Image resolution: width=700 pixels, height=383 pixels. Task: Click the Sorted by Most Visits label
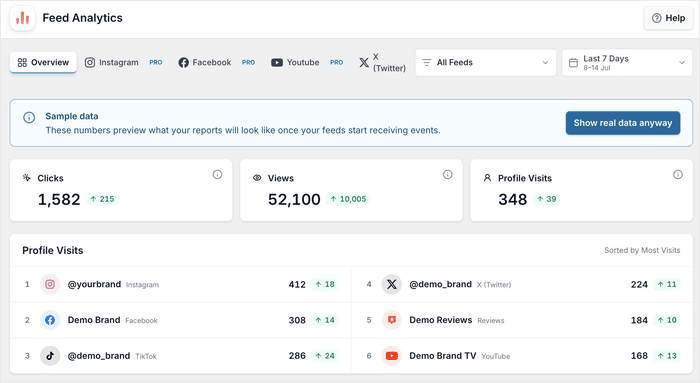tap(642, 250)
